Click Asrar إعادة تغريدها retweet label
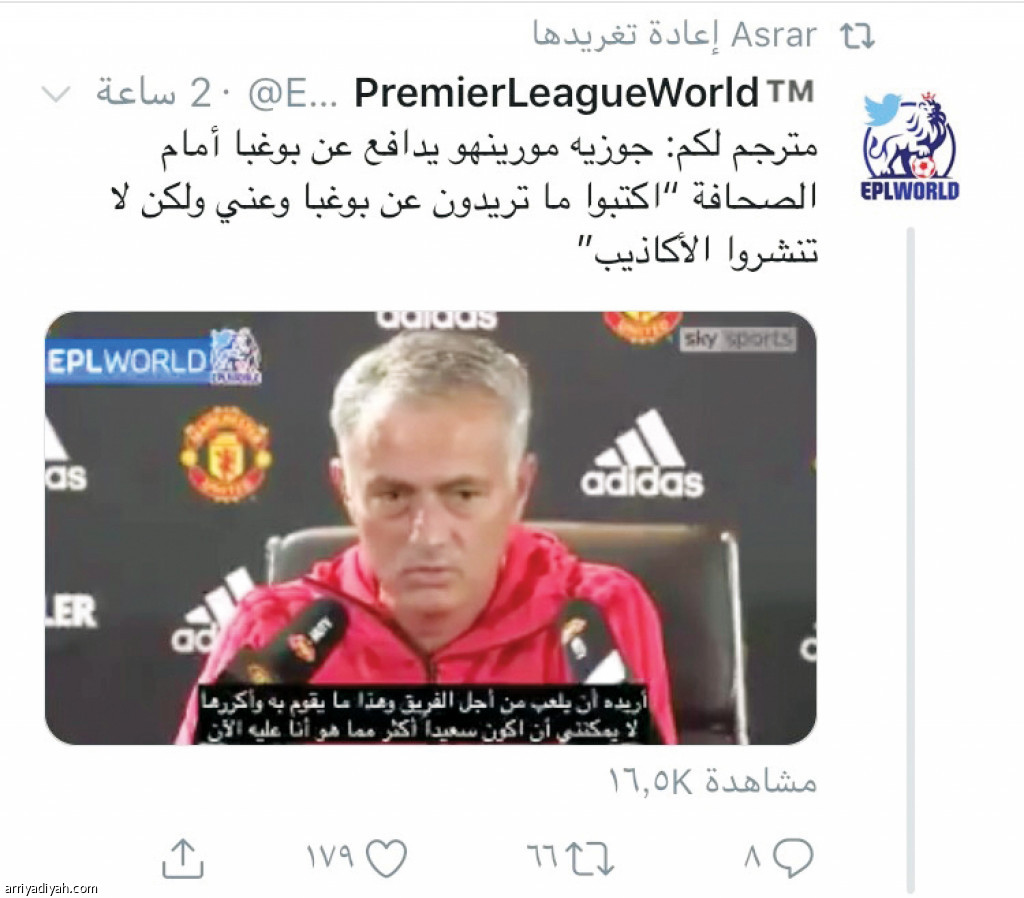Screen dimensions: 1024x898 point(675,35)
